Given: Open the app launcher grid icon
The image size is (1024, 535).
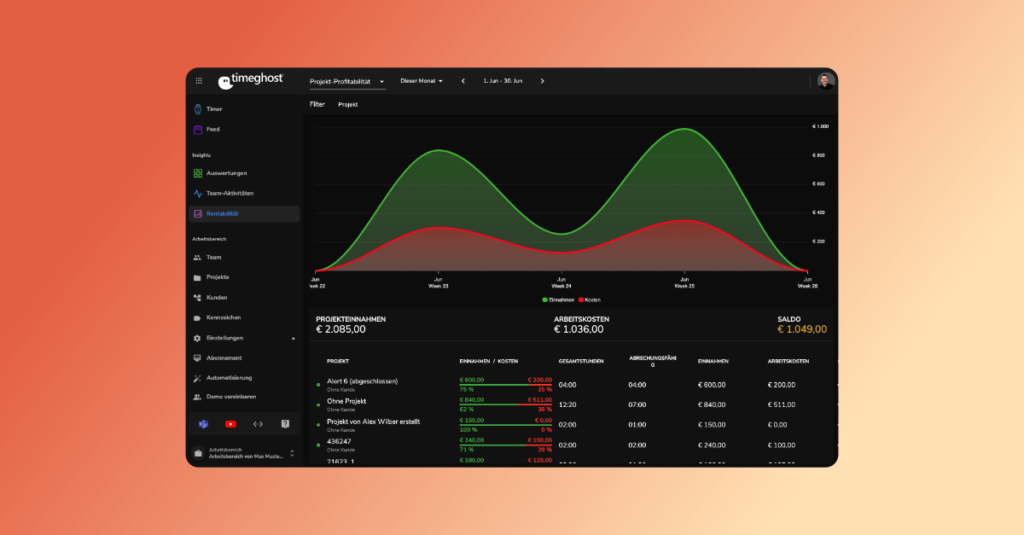Looking at the screenshot, I should tap(198, 81).
